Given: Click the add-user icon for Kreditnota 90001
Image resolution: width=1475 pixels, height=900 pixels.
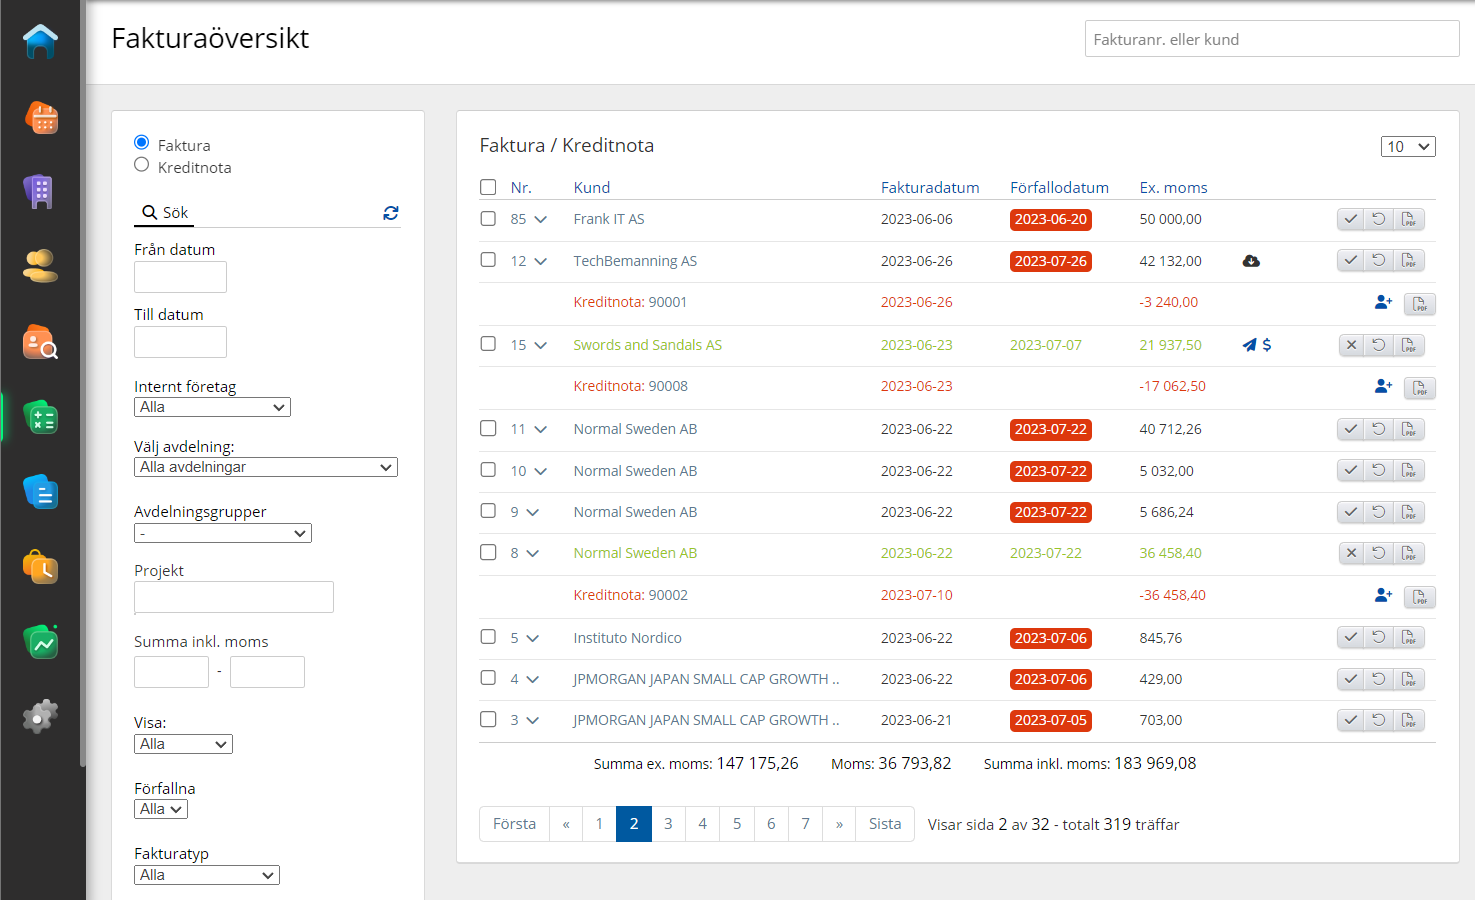Looking at the screenshot, I should click(1383, 302).
